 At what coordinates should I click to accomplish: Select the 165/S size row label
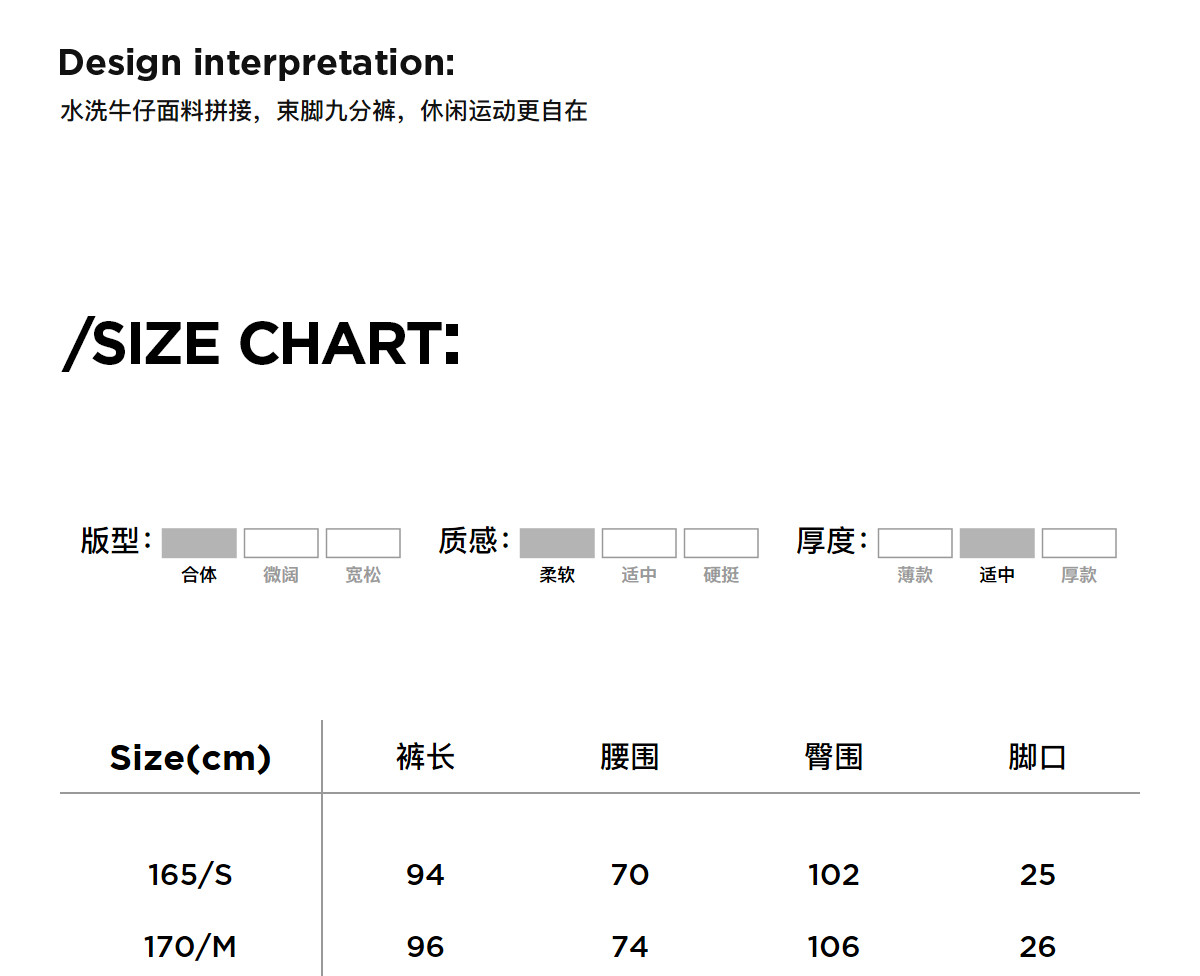coord(190,875)
